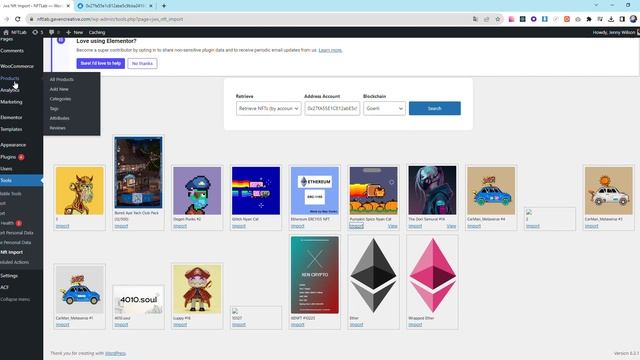
Task: Open a new browser tab with plus icon
Action: point(164,6)
